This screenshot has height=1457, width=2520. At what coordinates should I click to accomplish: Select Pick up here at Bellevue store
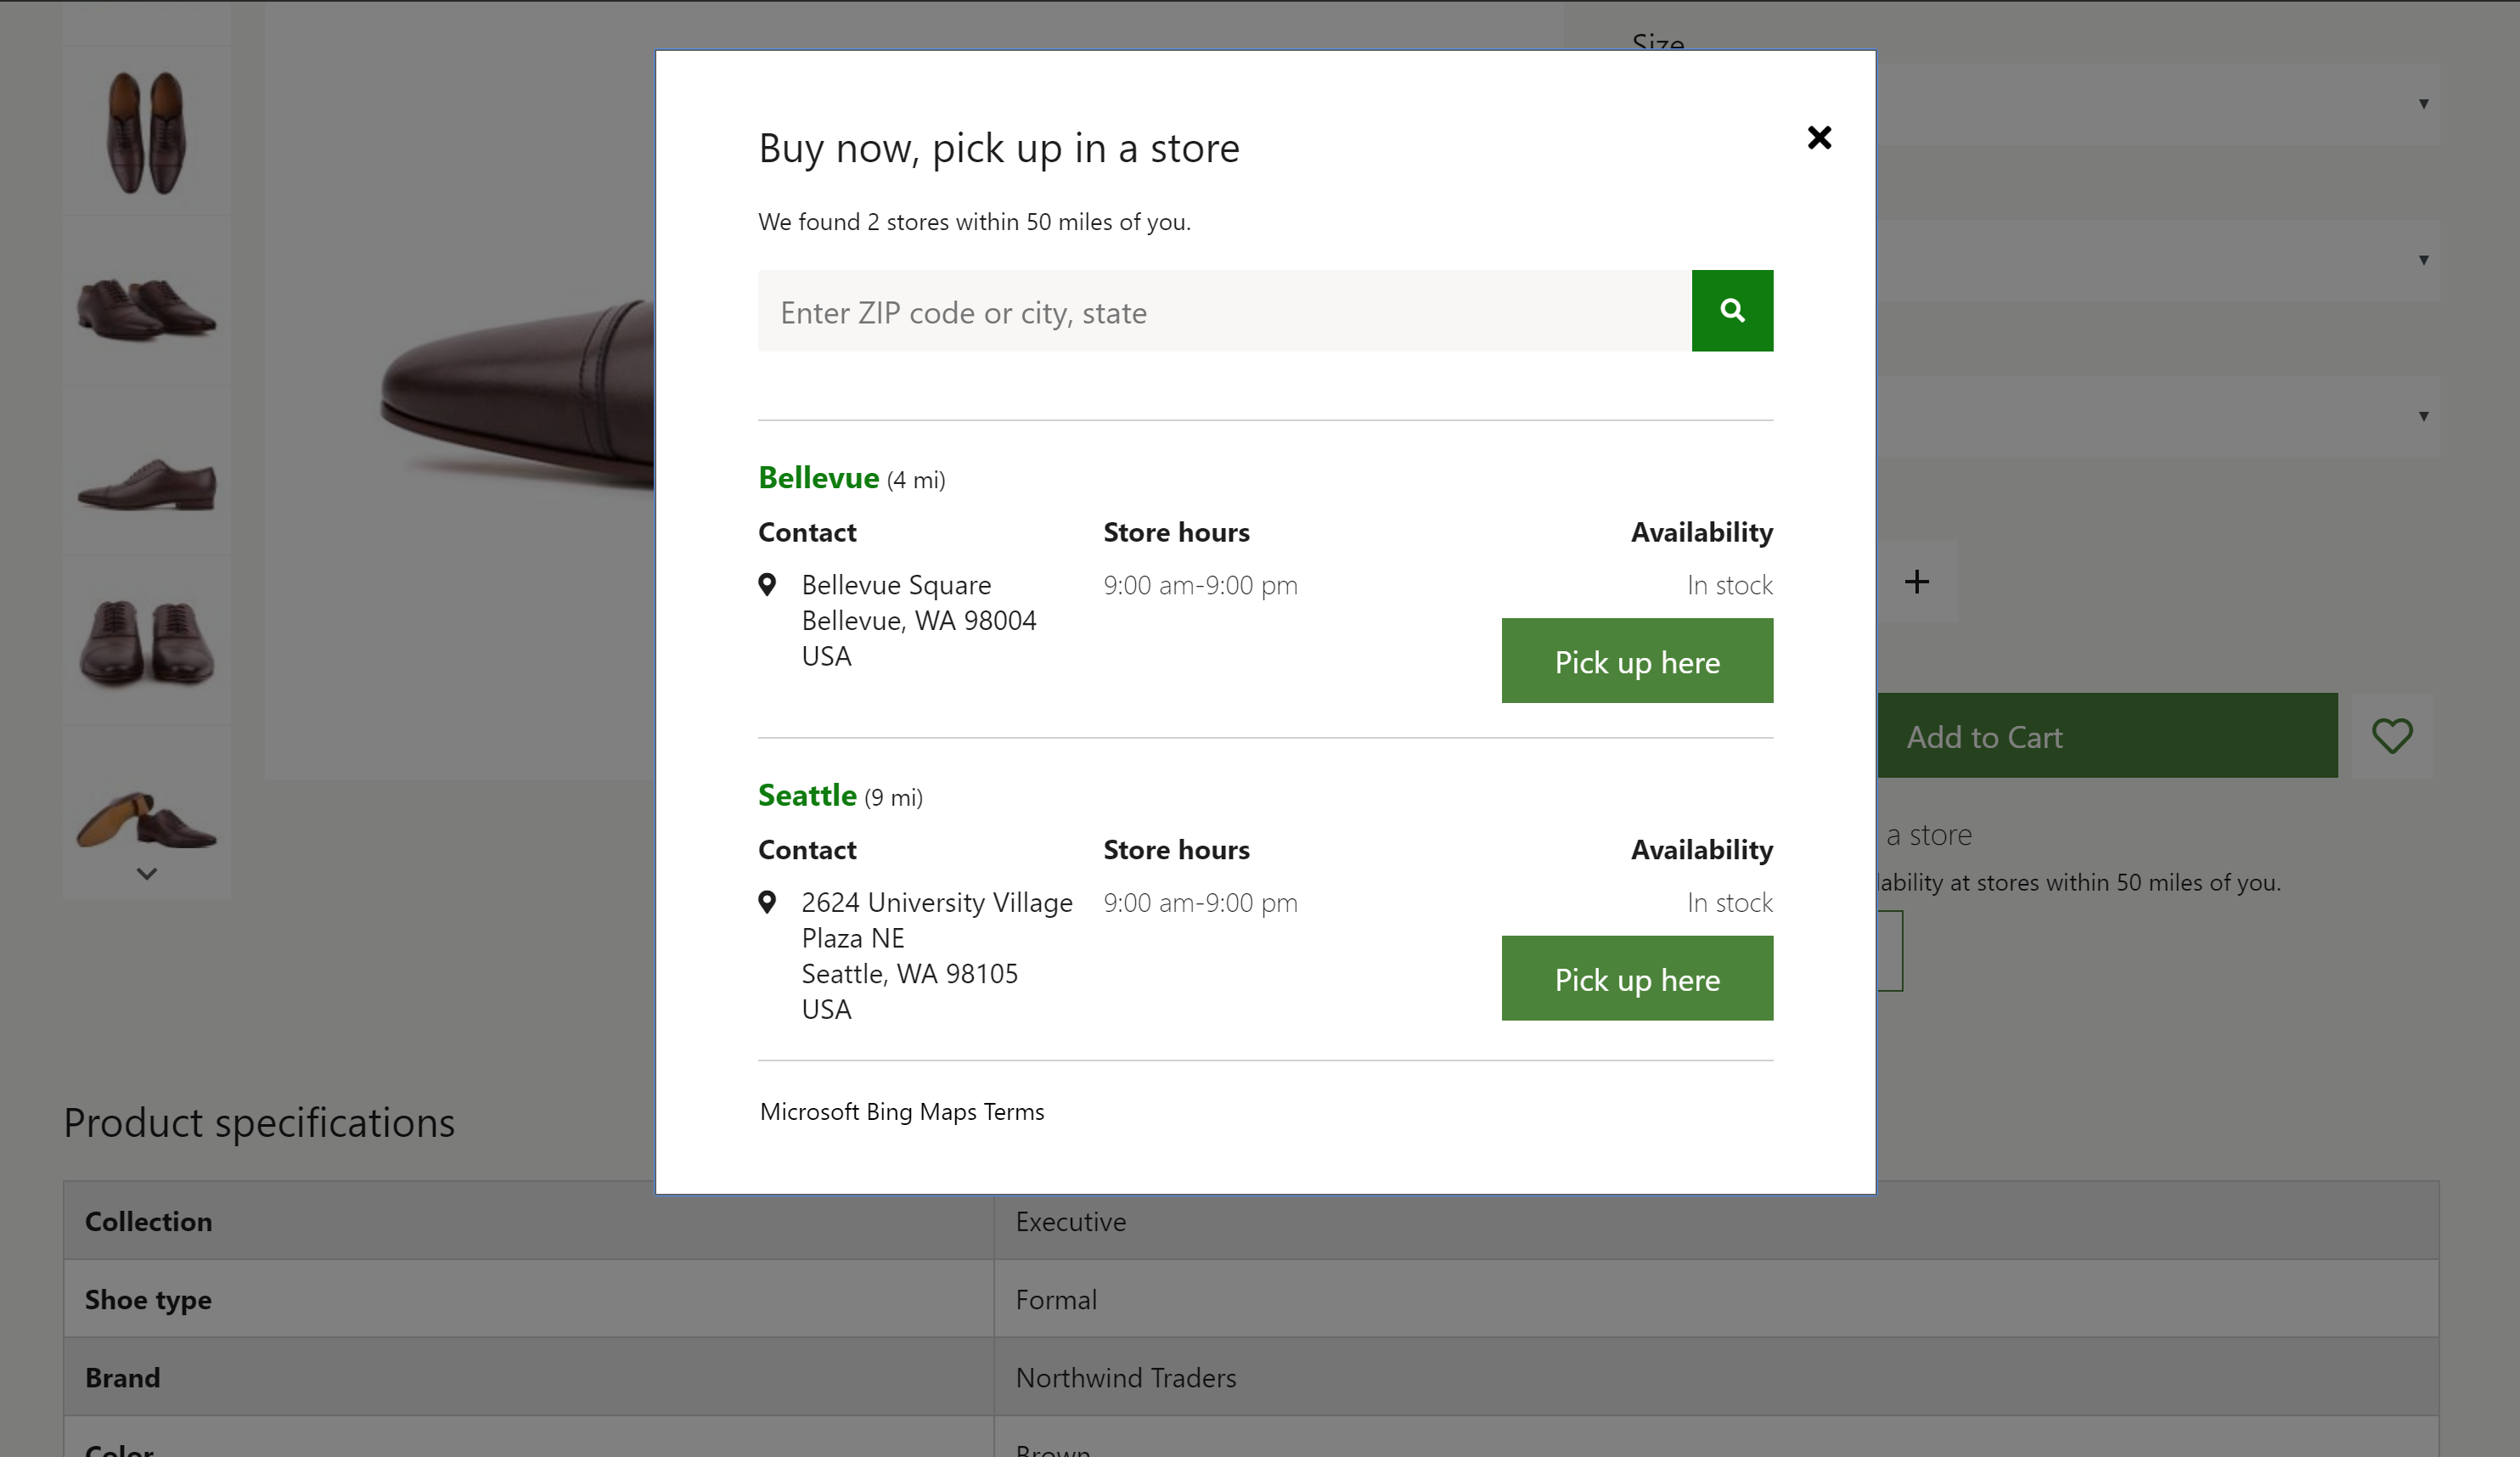pos(1637,659)
